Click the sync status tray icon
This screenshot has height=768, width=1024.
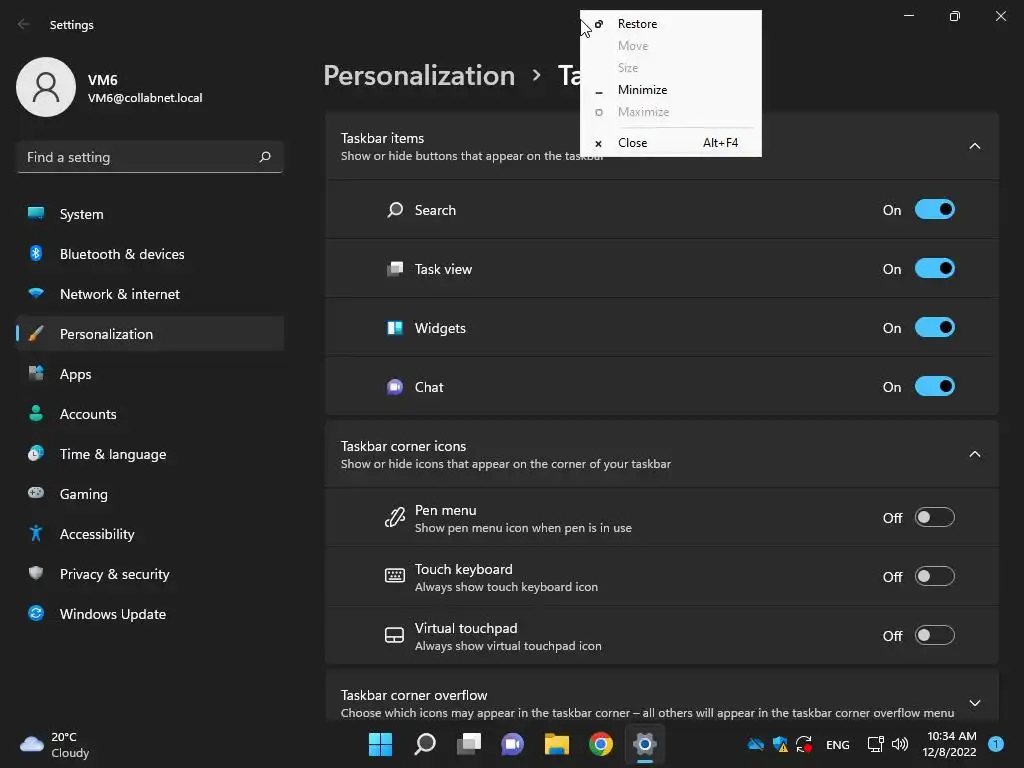coord(804,744)
